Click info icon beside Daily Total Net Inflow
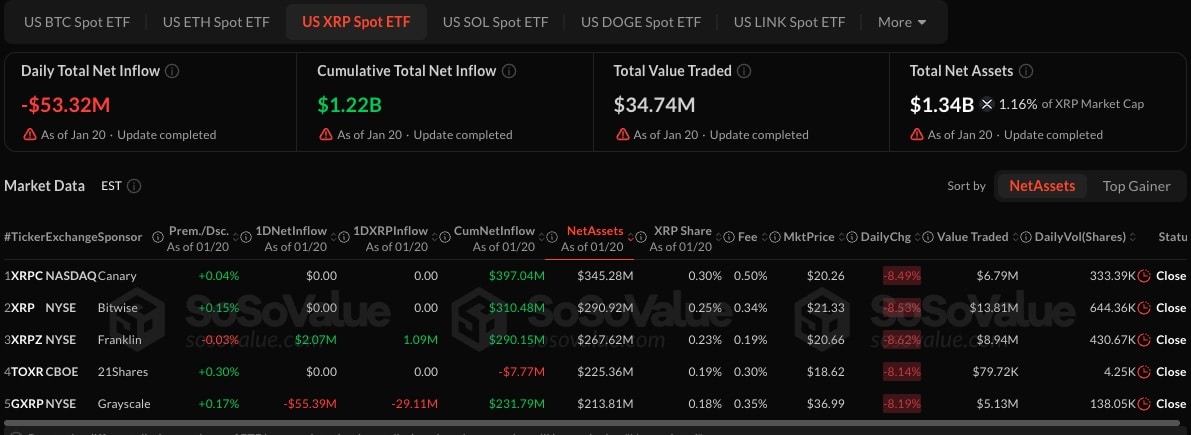The width and height of the screenshot is (1191, 435). pos(172,72)
